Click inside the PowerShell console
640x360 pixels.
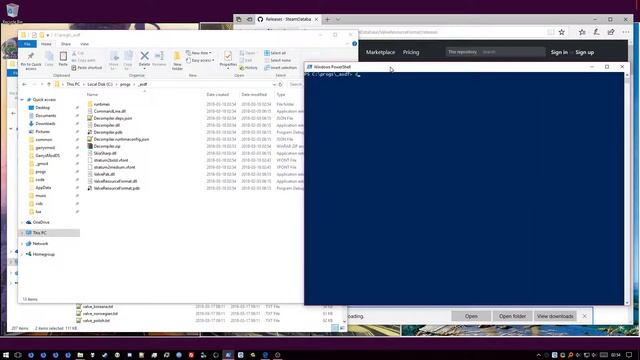tap(464, 188)
